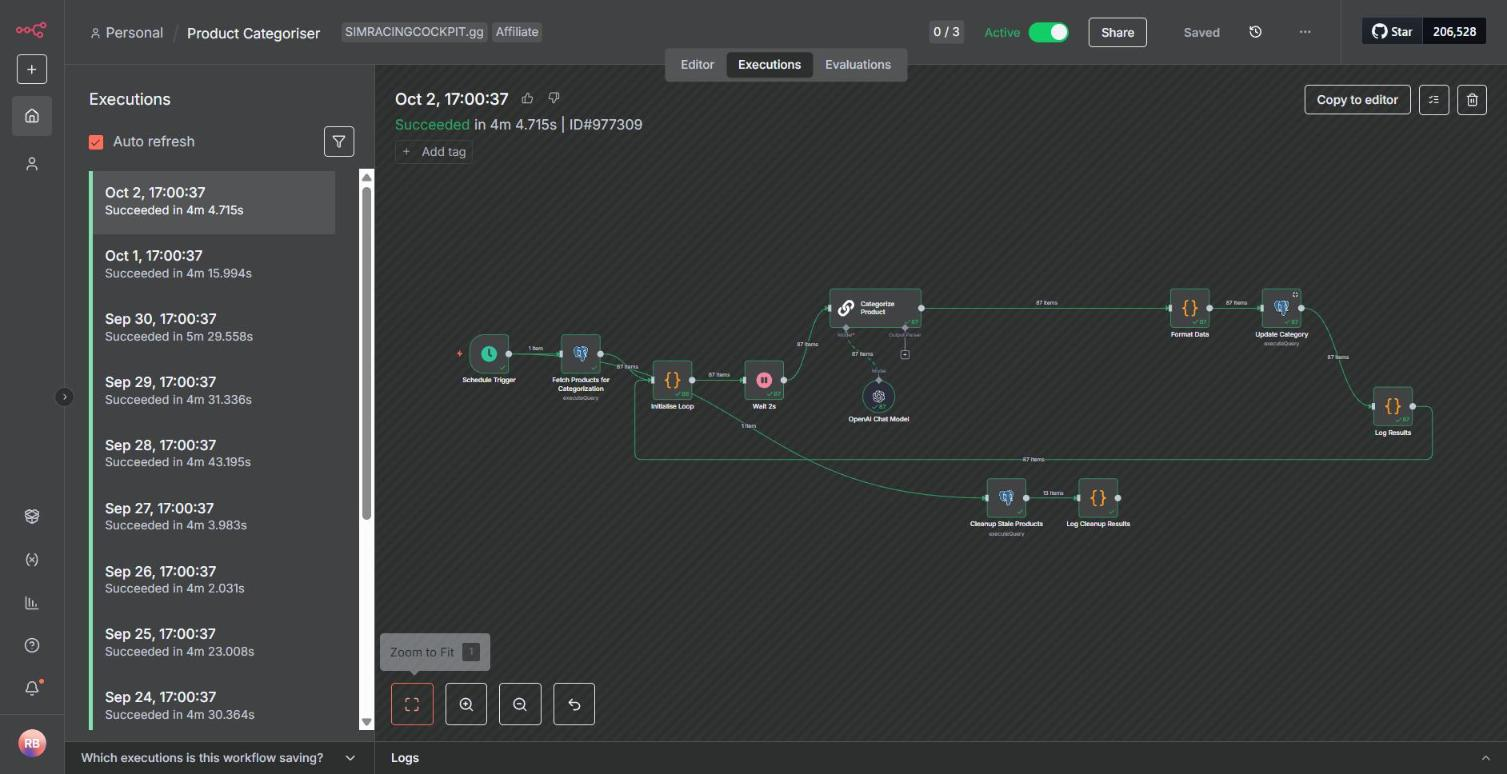Select the Wait 2s node
1507x774 pixels.
click(764, 380)
